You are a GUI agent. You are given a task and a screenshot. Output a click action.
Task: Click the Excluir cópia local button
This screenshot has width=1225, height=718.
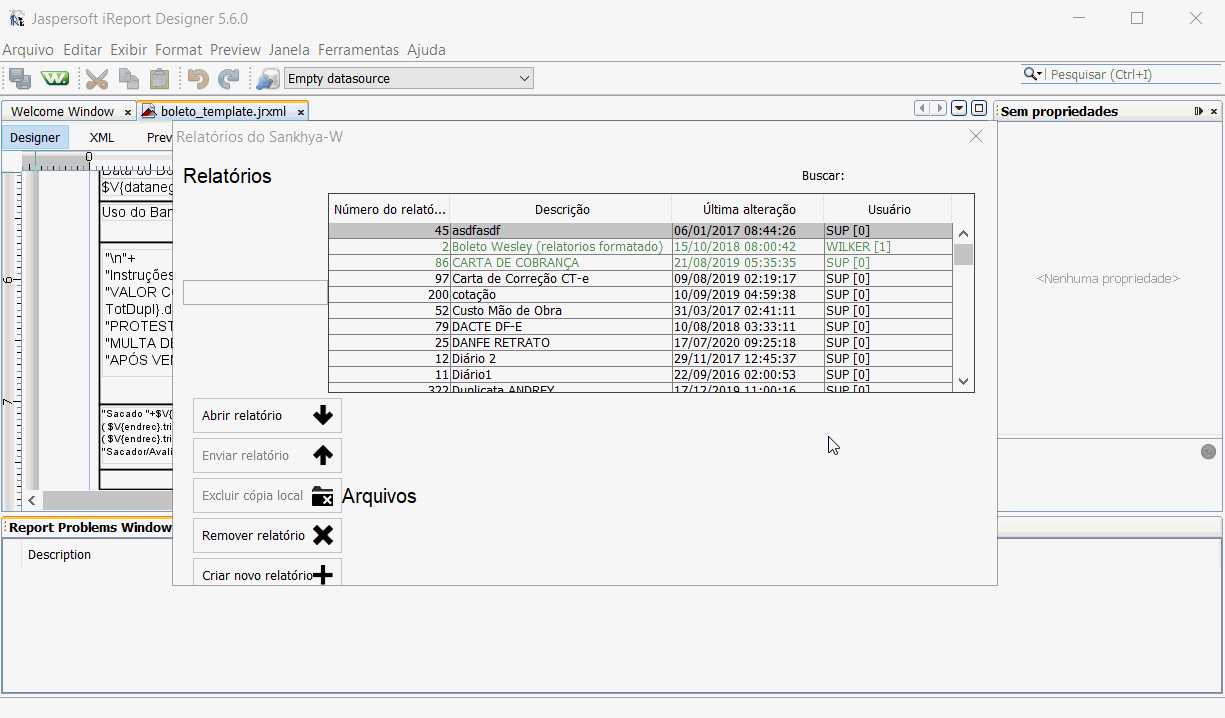point(267,496)
